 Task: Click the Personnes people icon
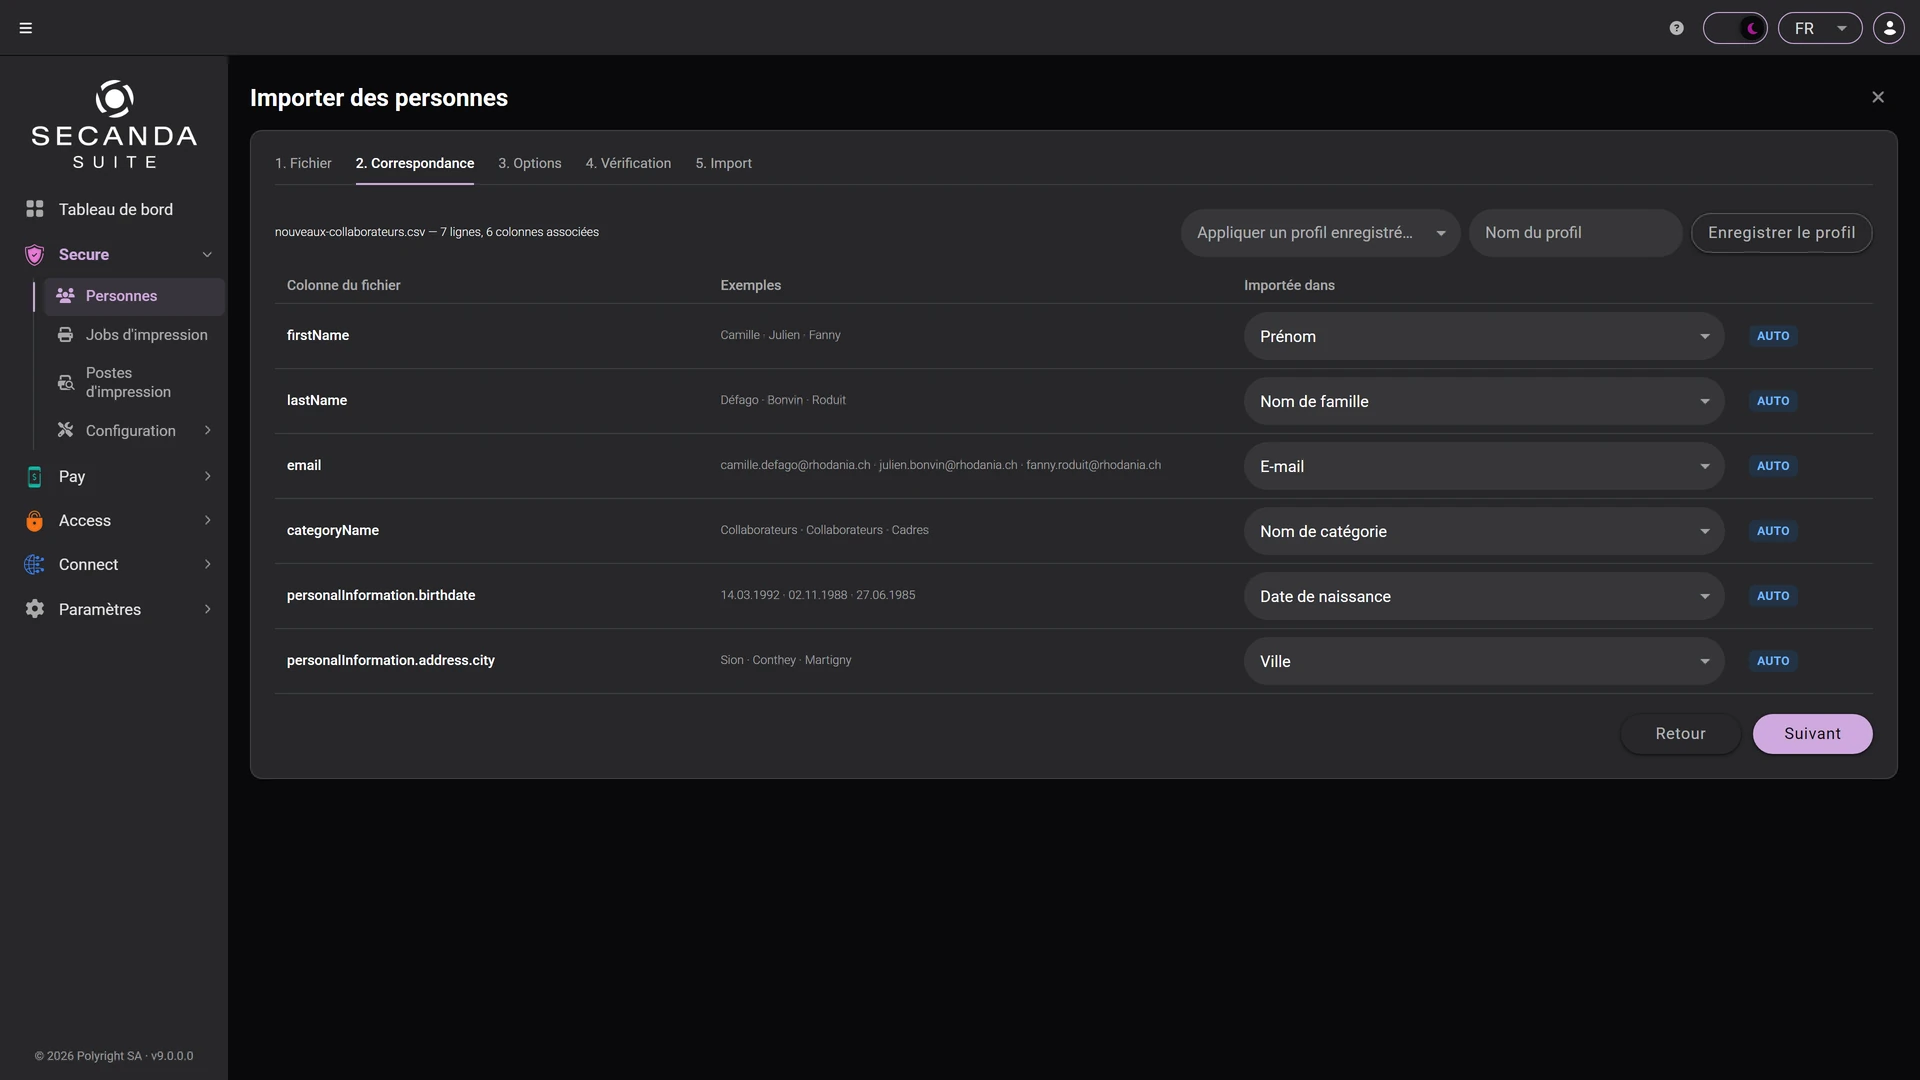tap(66, 296)
